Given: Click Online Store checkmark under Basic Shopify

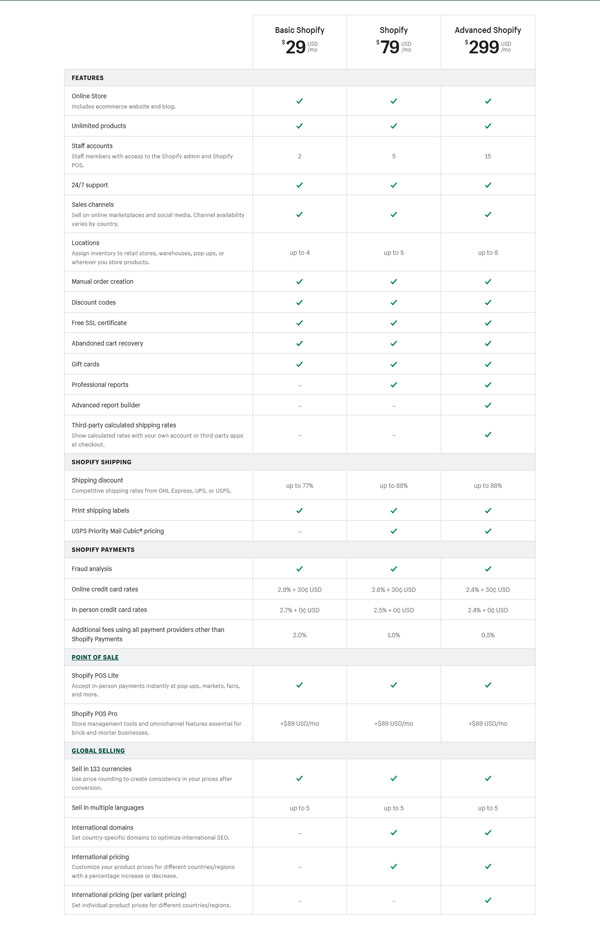Looking at the screenshot, I should coord(300,101).
